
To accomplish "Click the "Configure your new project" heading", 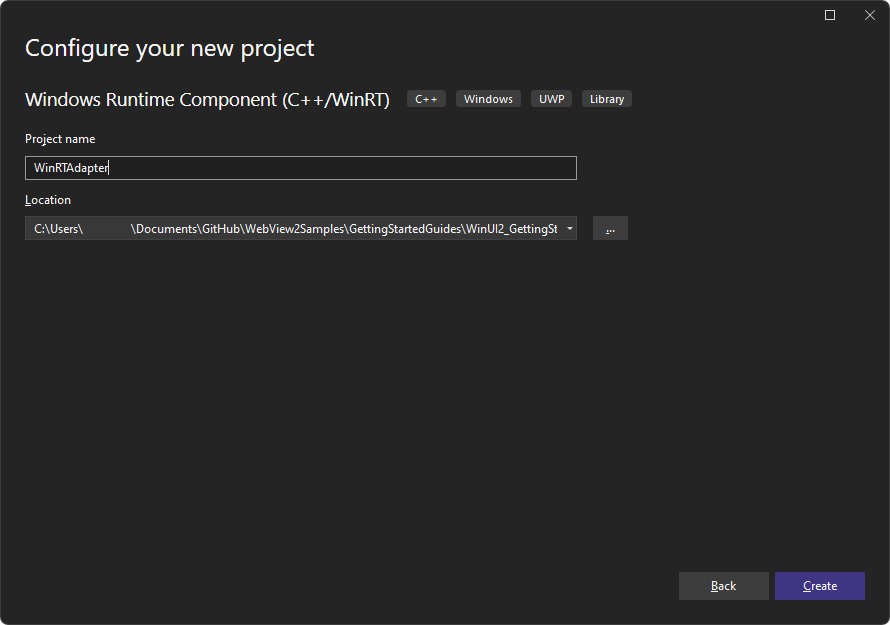I will (x=169, y=47).
